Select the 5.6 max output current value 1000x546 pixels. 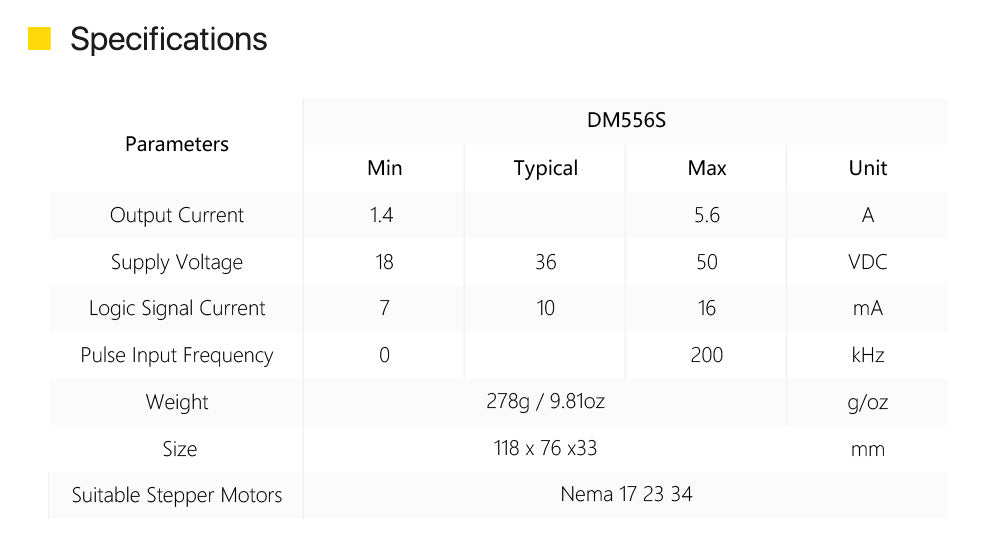coord(707,215)
